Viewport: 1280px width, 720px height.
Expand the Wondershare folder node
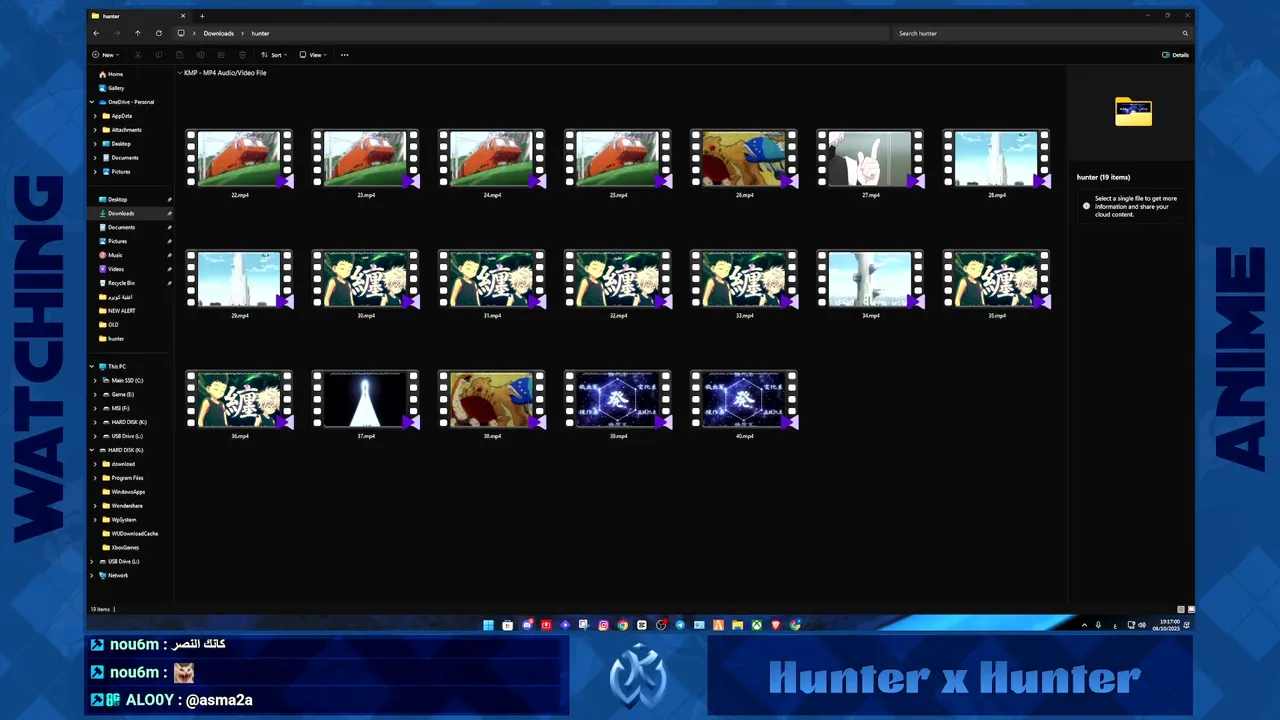(x=95, y=506)
